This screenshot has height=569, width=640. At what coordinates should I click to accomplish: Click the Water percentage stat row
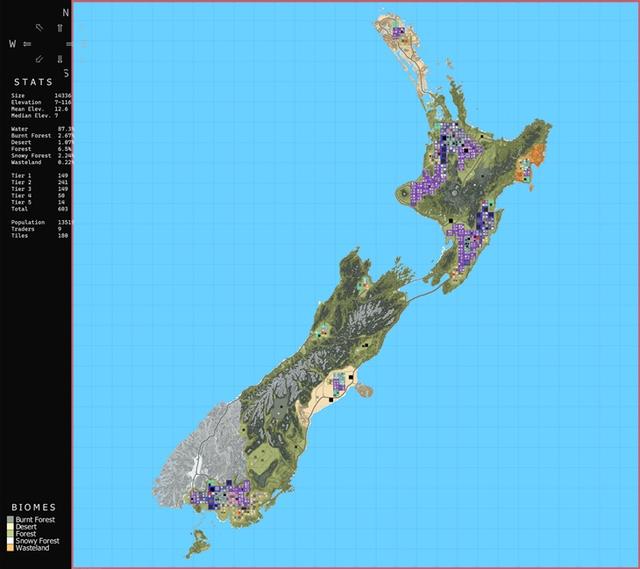click(x=42, y=129)
